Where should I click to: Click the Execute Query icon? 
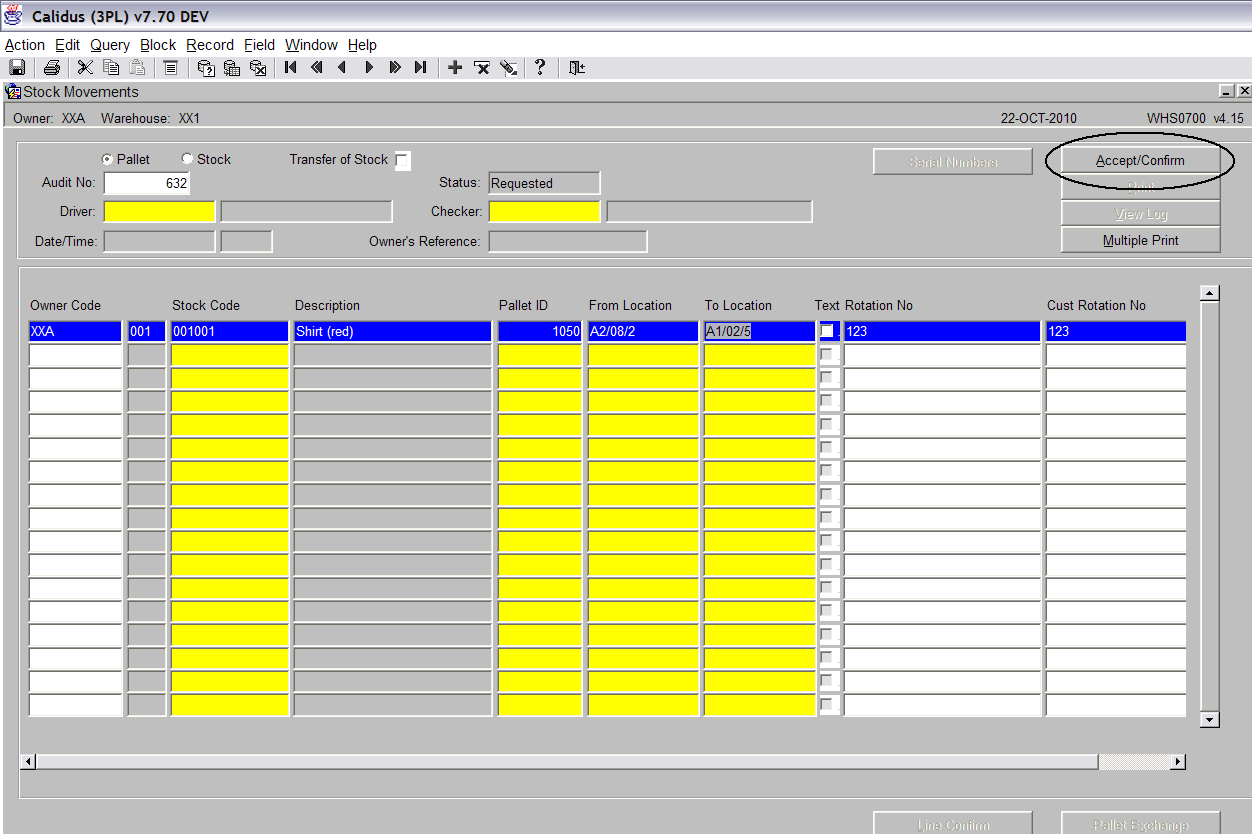pos(231,67)
